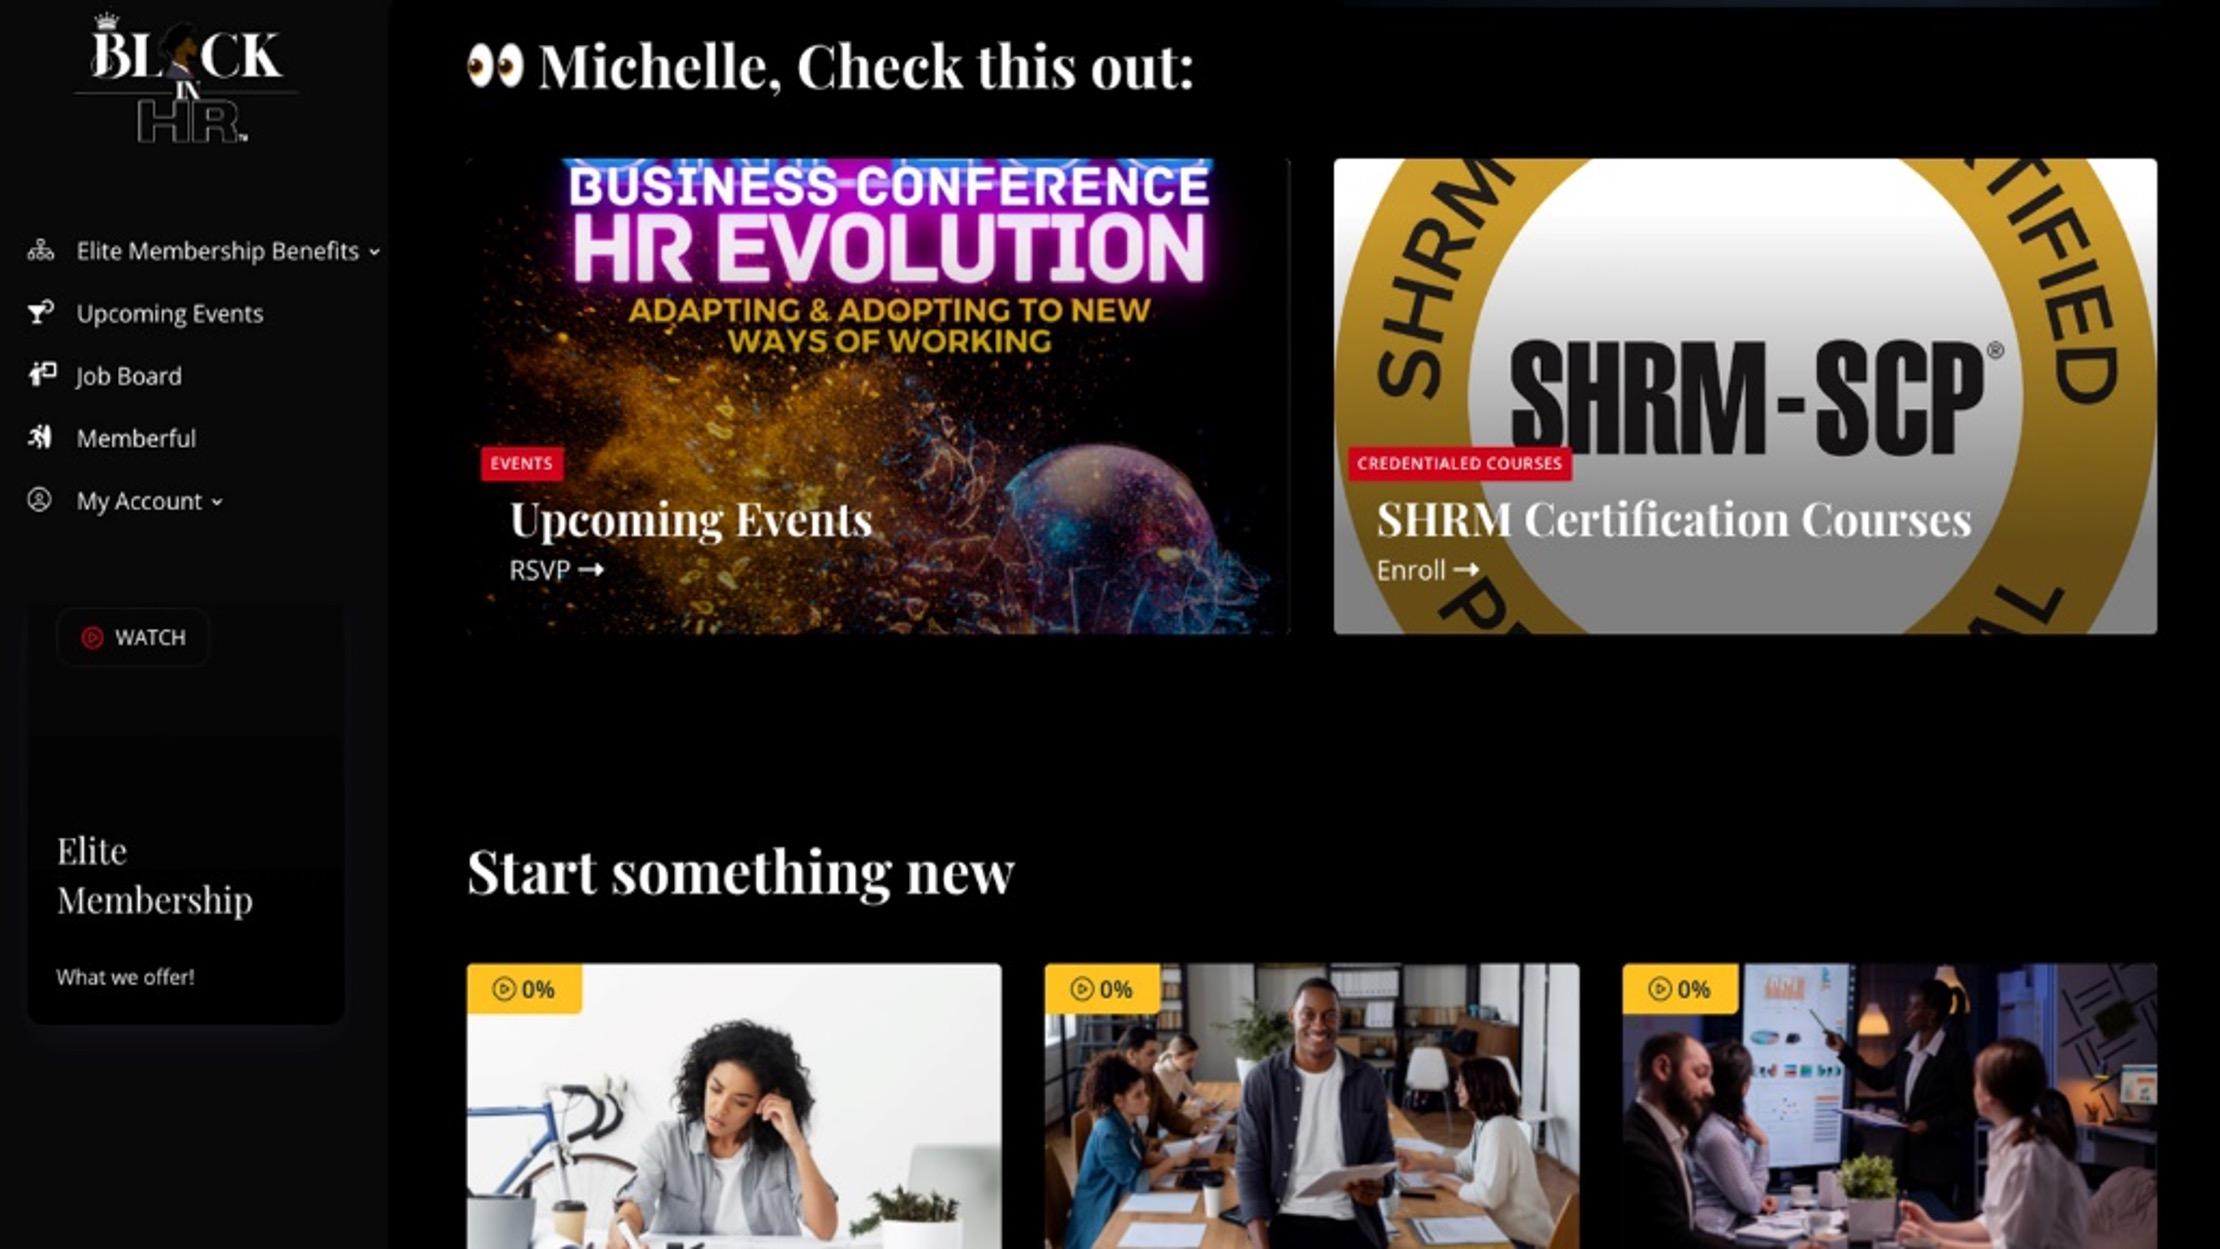Screen dimensions: 2220x1249
Task: Click the RSVP arrow on Upcoming Events card
Action: pyautogui.click(x=591, y=570)
